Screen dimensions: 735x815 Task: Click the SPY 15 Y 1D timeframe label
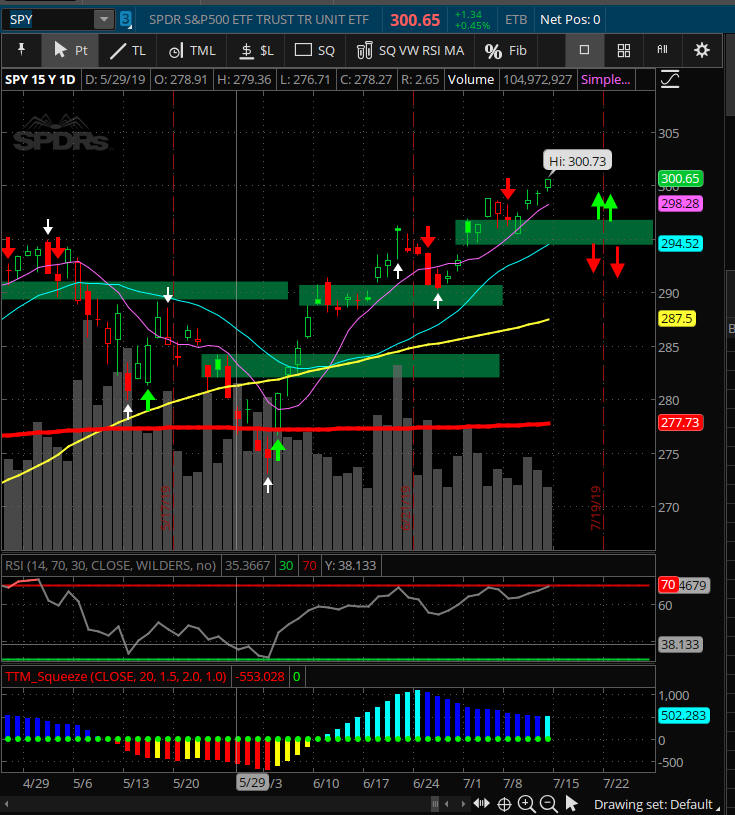pyautogui.click(x=41, y=80)
